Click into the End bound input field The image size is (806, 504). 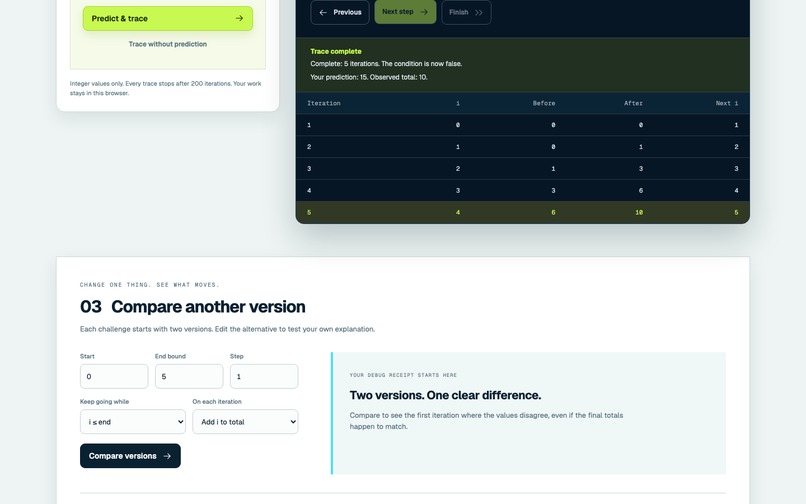(189, 376)
